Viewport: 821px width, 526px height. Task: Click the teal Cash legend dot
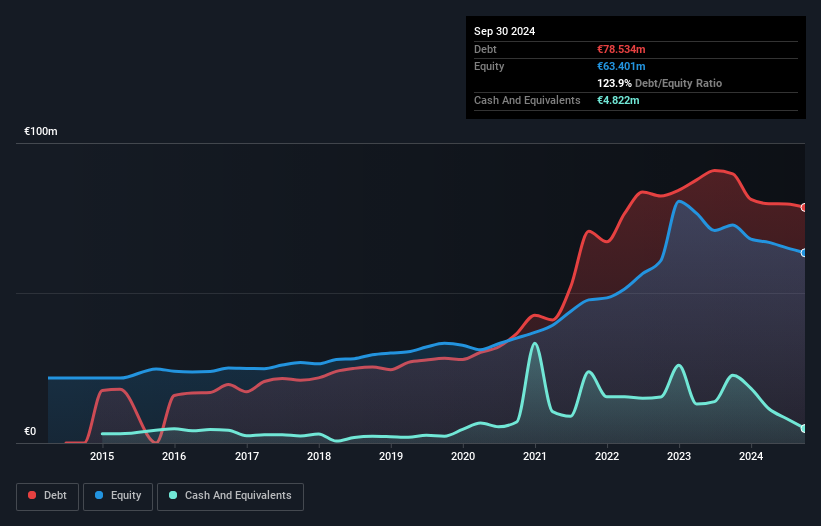click(173, 495)
